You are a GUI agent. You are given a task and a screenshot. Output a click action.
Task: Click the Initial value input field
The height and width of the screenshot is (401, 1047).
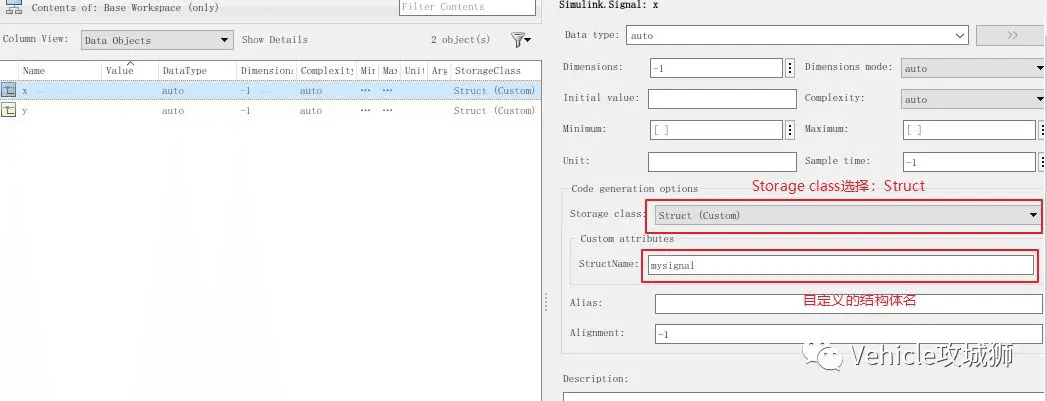click(x=722, y=99)
